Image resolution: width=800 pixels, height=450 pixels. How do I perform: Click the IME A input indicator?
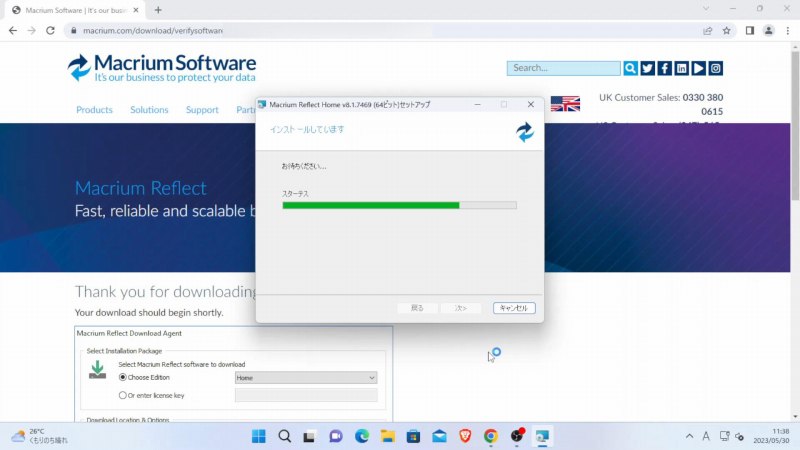[x=706, y=436]
